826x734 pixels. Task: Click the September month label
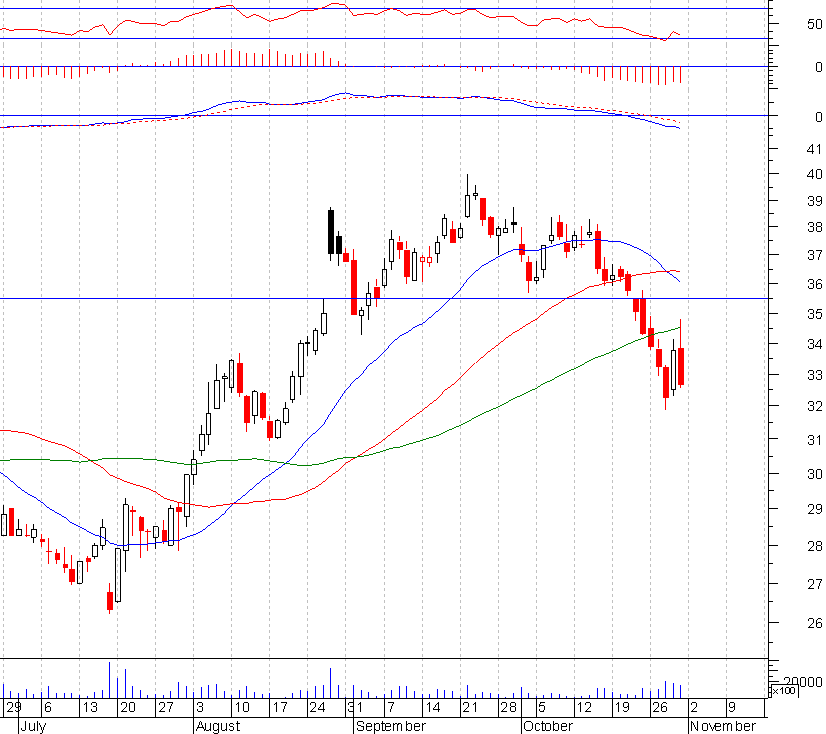click(391, 726)
